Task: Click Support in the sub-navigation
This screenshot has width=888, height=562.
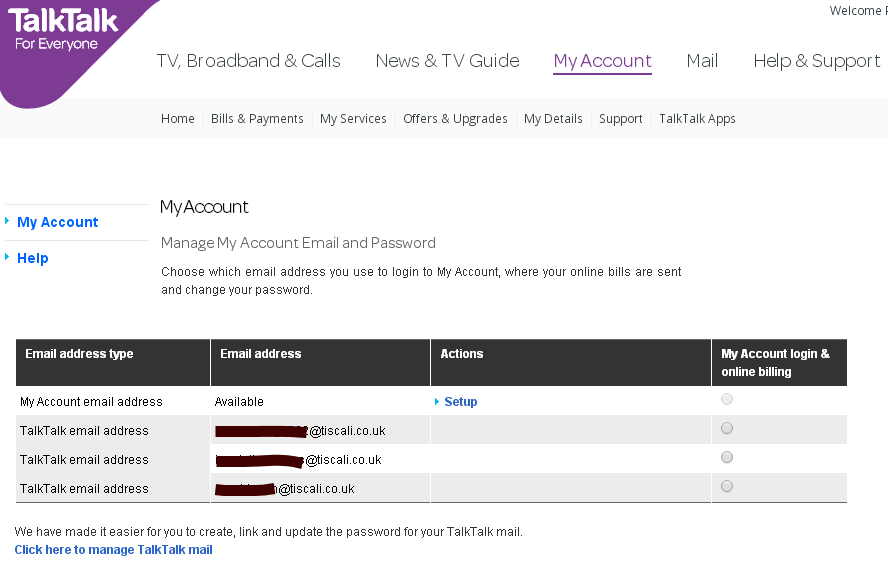Action: click(620, 119)
